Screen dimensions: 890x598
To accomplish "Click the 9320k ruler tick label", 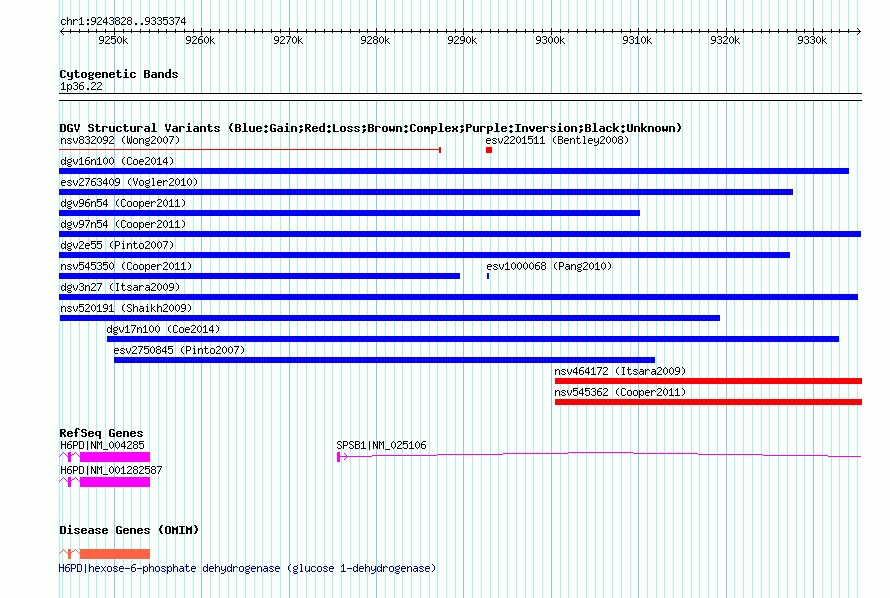I will coord(725,40).
